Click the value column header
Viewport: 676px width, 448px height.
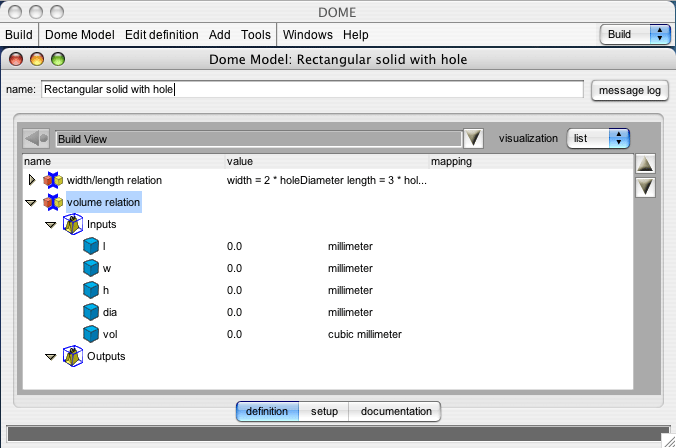pyautogui.click(x=327, y=161)
